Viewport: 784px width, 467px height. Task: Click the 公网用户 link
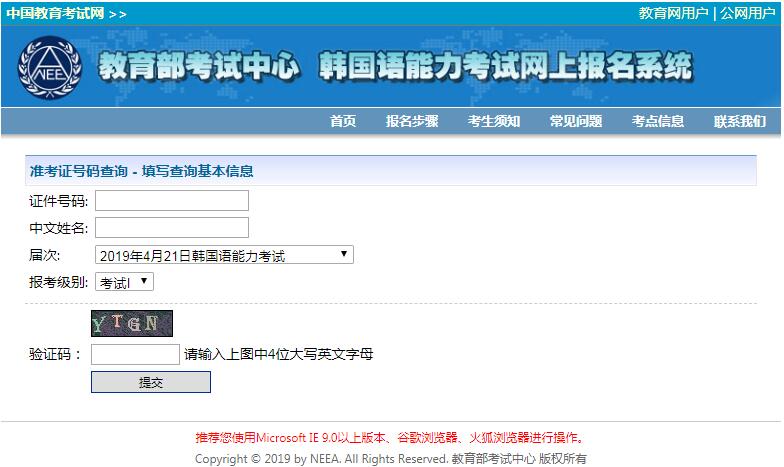click(x=748, y=13)
